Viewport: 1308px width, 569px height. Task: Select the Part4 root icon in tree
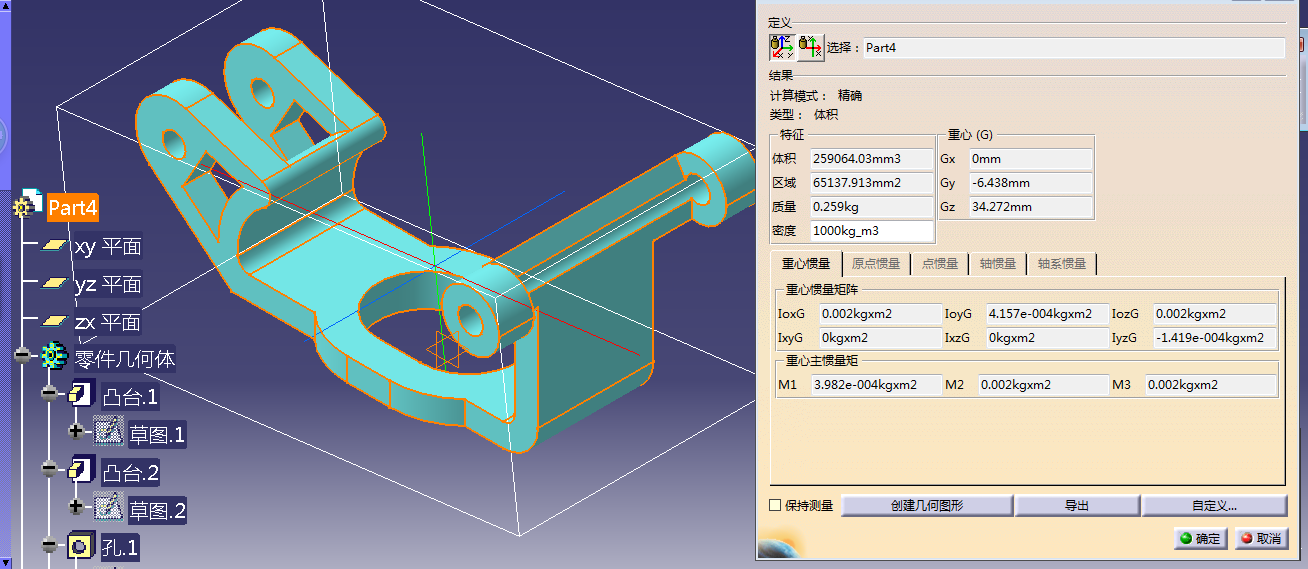27,207
